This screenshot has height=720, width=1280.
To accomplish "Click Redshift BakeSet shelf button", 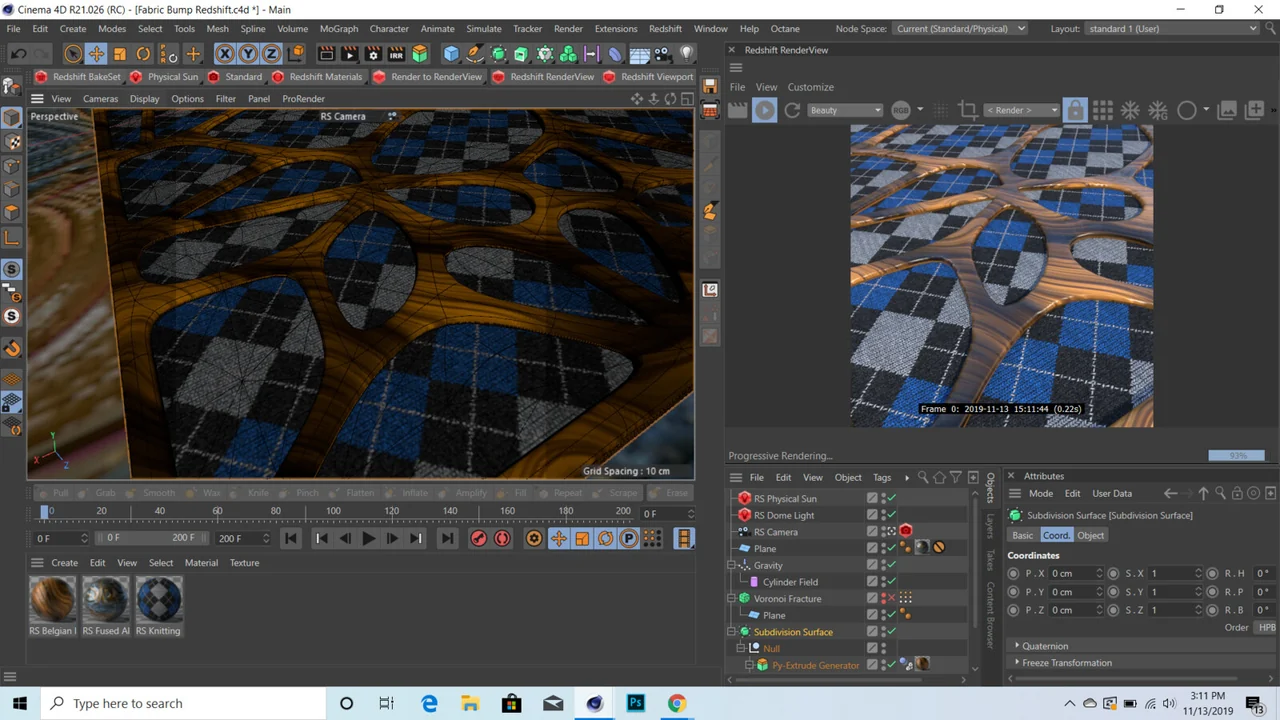I will 77,77.
